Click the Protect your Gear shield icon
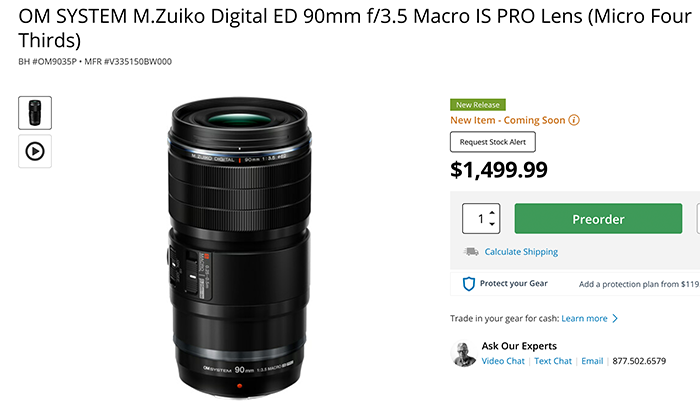Image resolution: width=700 pixels, height=406 pixels. [x=468, y=284]
